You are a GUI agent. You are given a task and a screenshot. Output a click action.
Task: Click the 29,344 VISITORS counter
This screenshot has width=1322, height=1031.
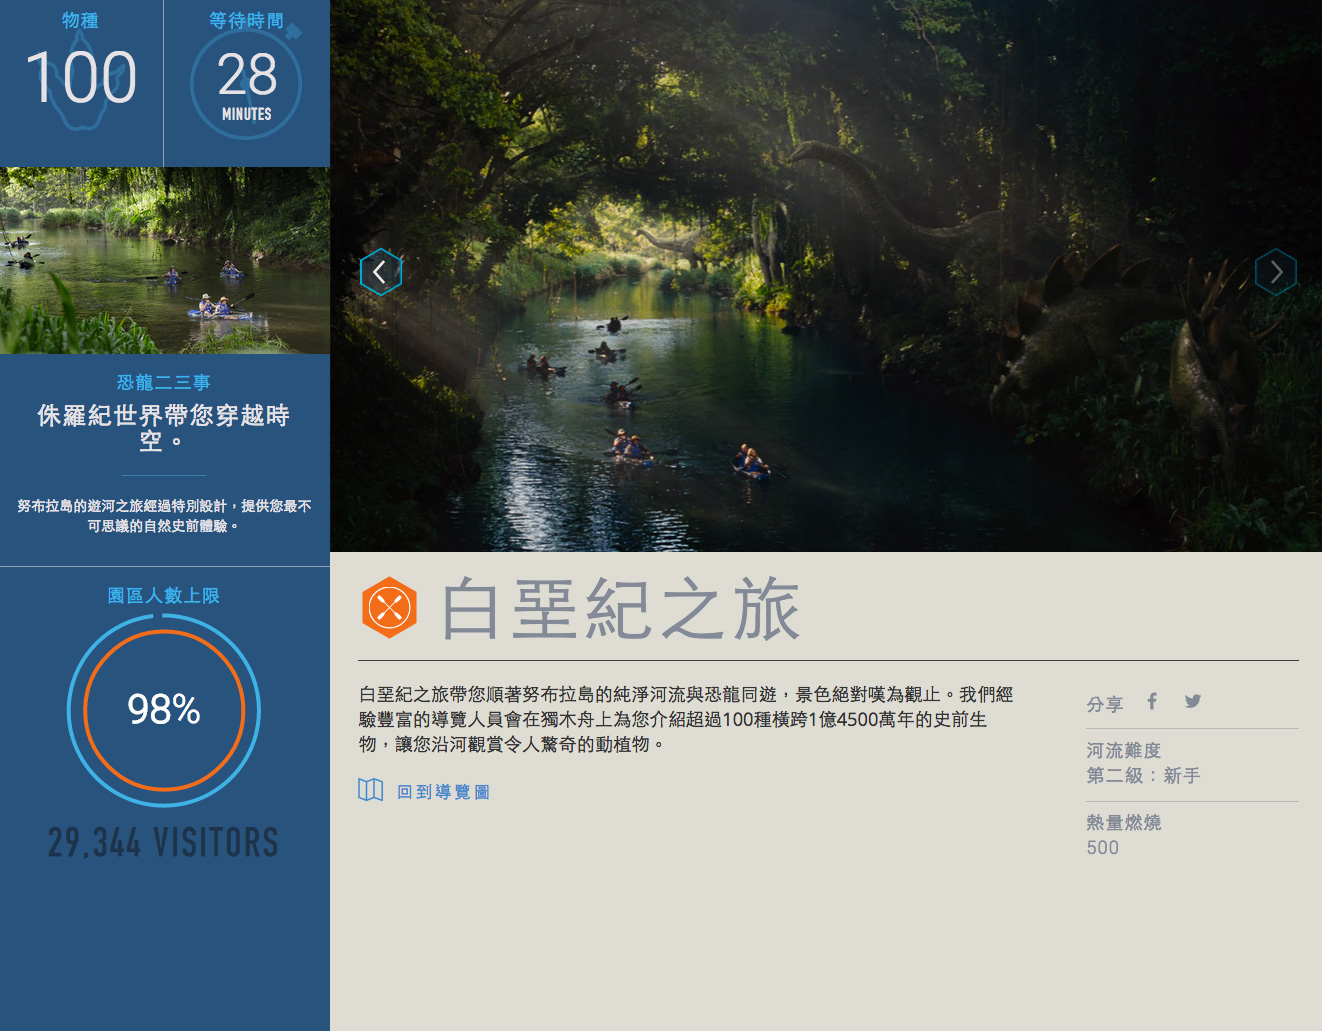[x=164, y=842]
